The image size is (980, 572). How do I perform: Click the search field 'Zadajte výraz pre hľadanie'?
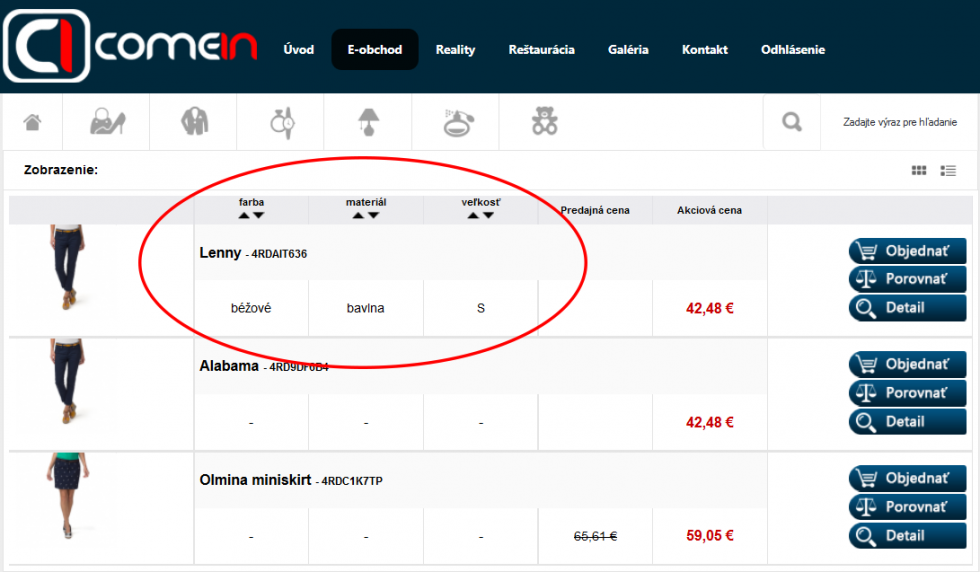click(899, 122)
